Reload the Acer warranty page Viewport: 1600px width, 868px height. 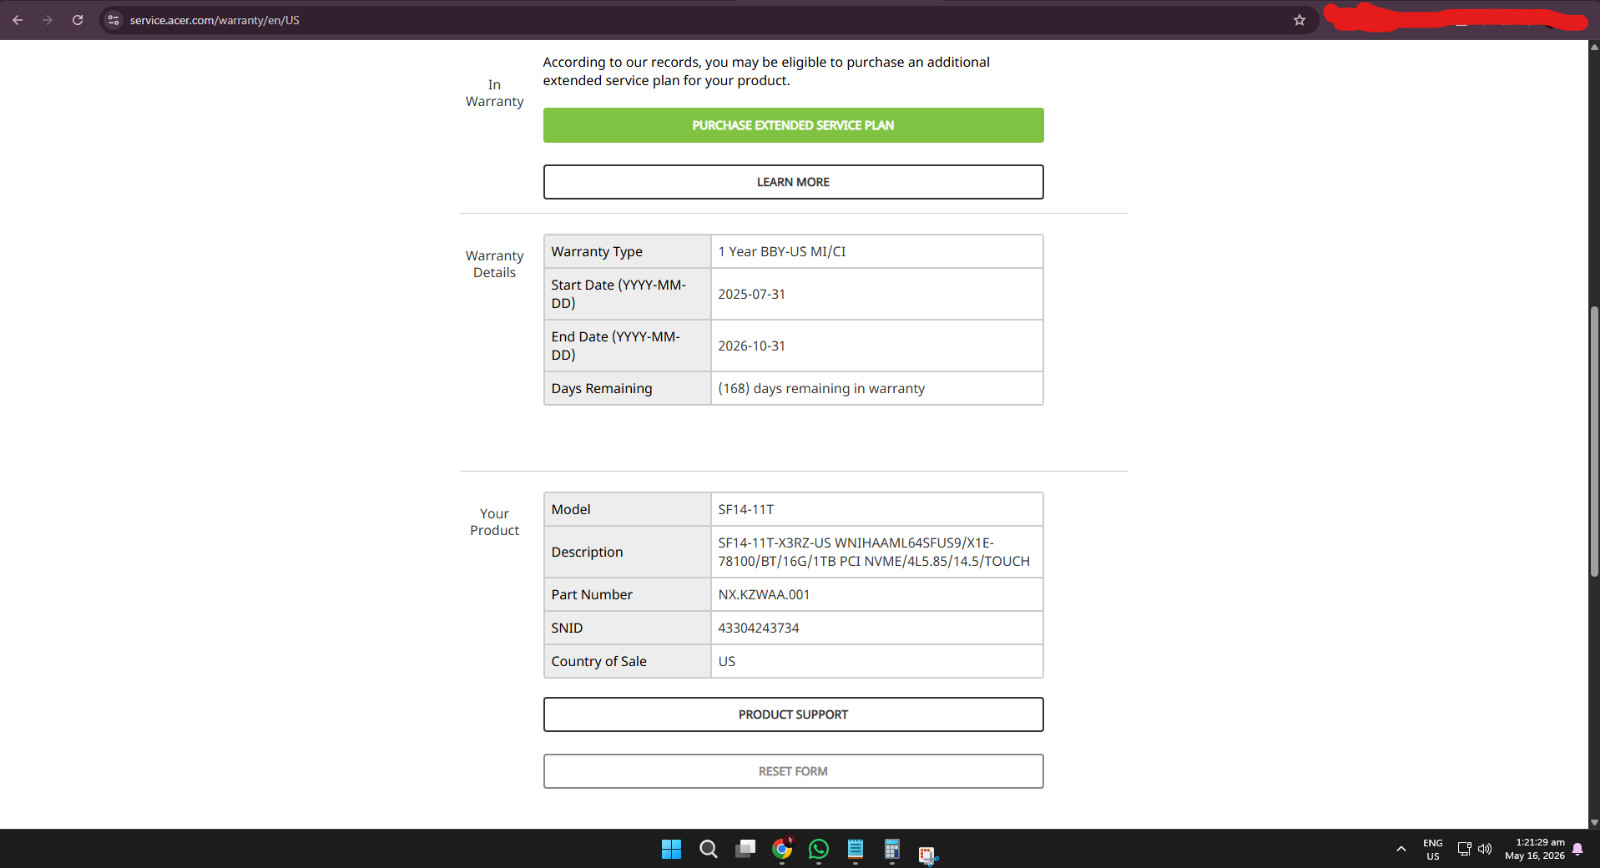(x=77, y=20)
